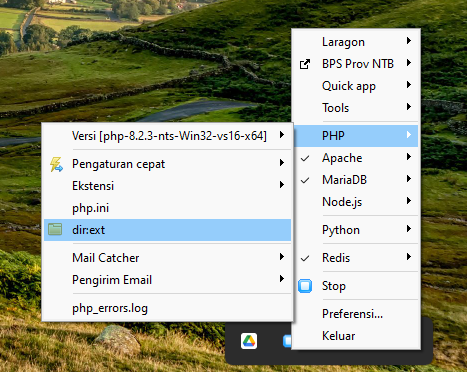Select the Pengirim Email label
467x372 pixels.
(x=112, y=280)
